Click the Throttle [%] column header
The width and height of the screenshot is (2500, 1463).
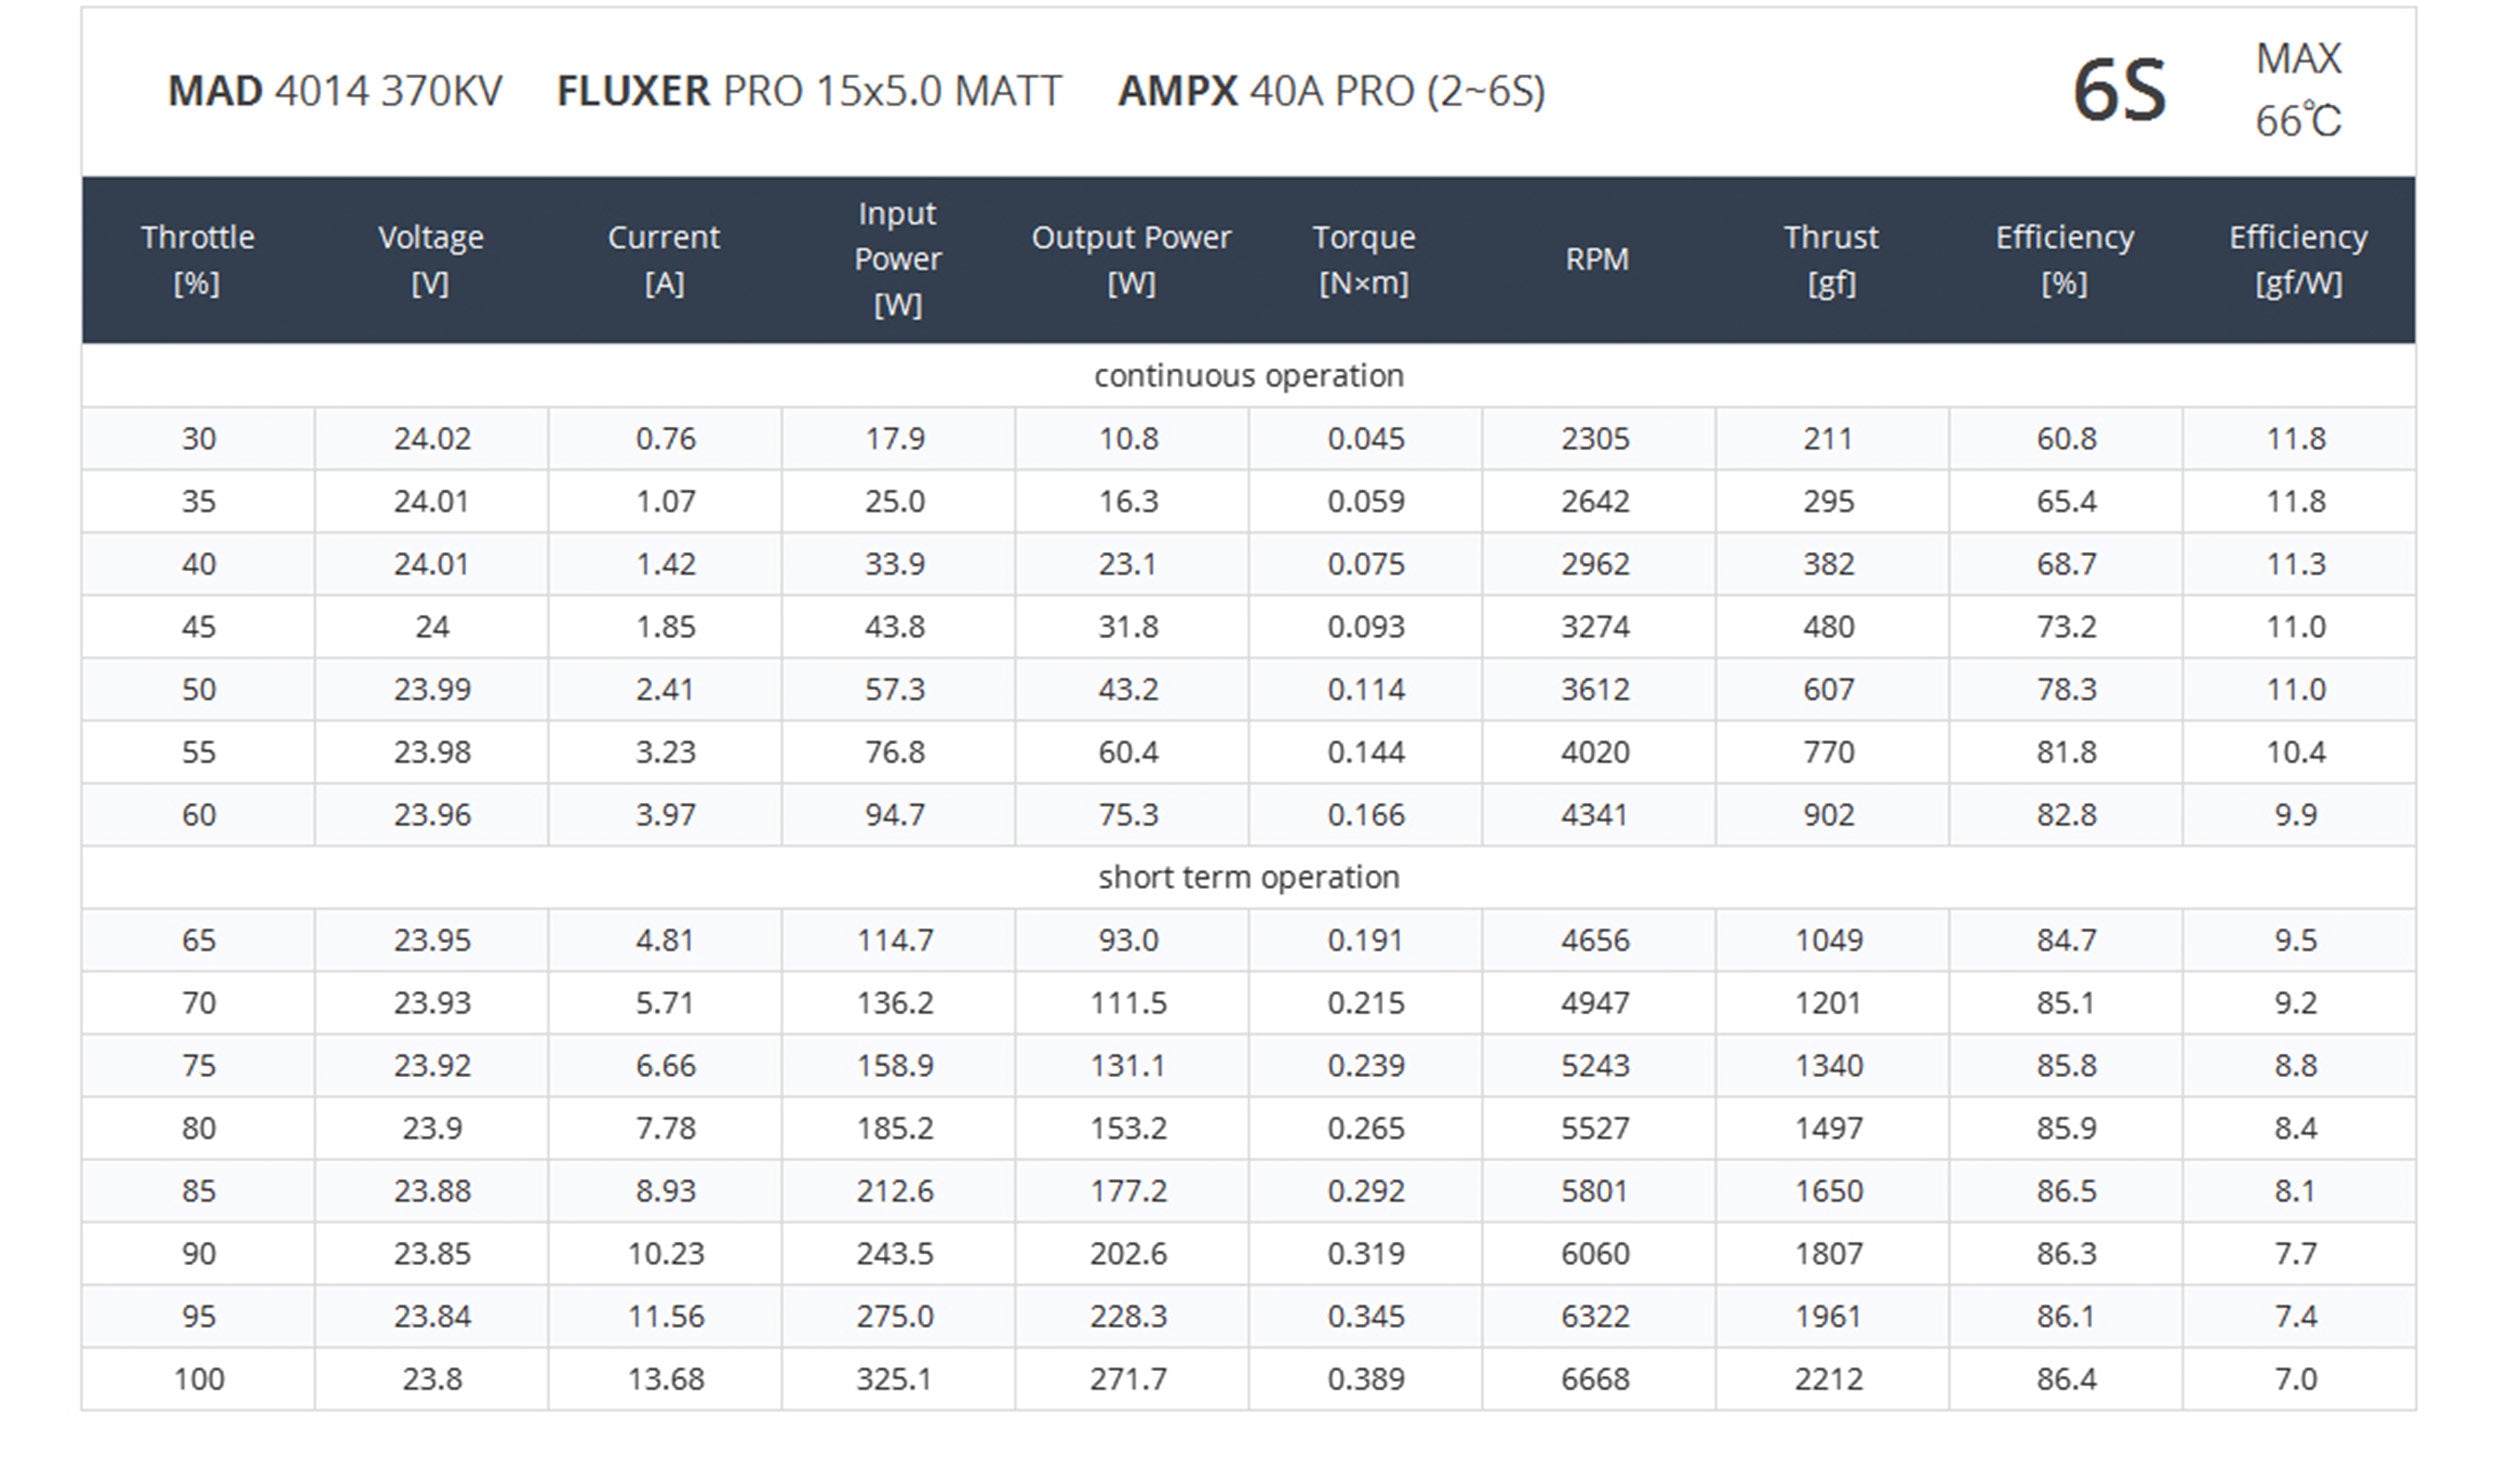click(x=198, y=260)
